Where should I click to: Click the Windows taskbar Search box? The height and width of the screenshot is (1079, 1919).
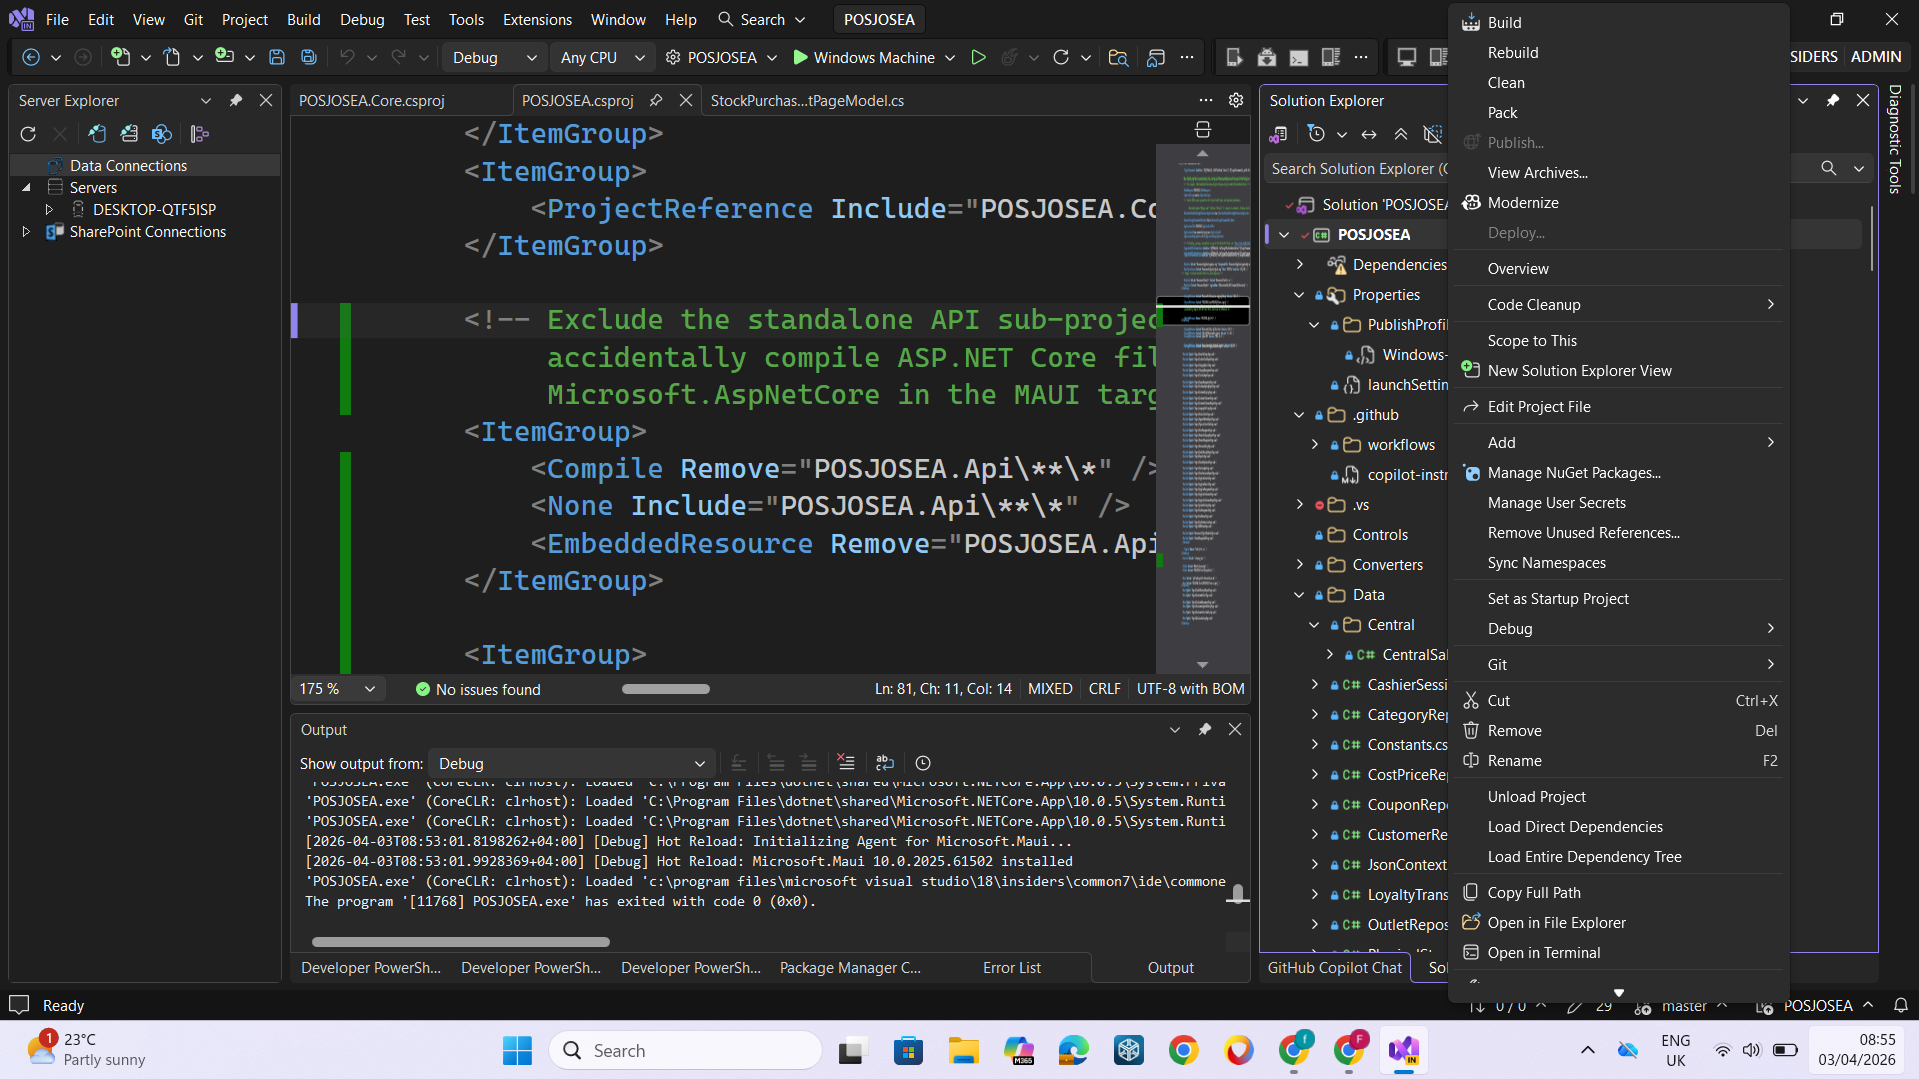(685, 1051)
